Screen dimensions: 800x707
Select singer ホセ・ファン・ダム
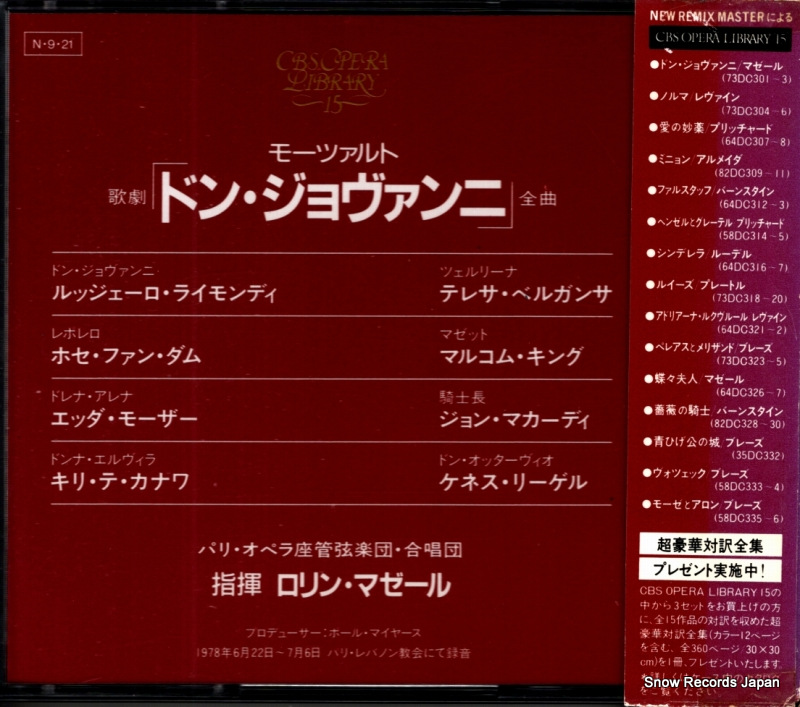pos(126,356)
